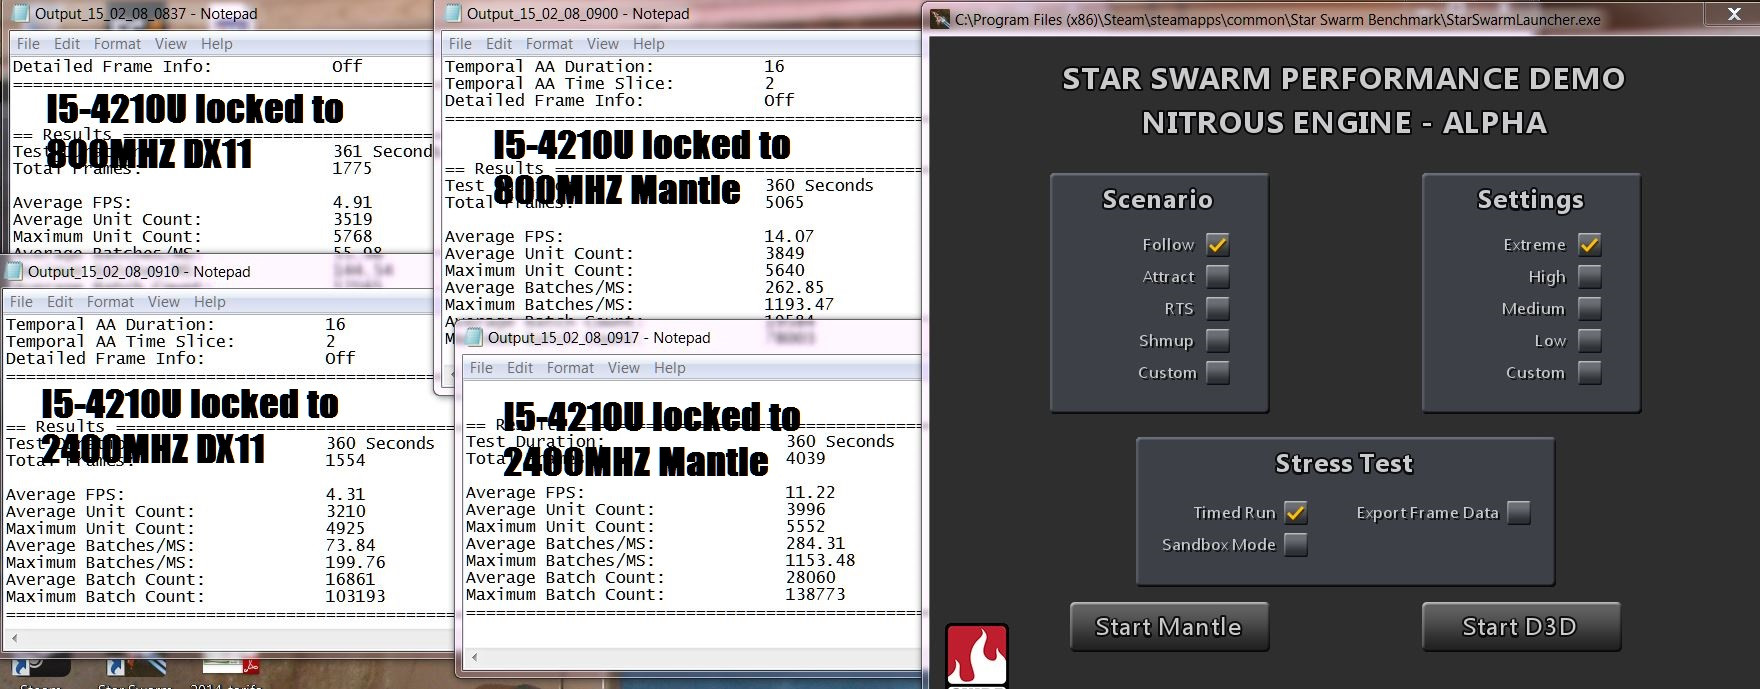Enable the Attract scenario checkbox
1760x689 pixels.
click(1217, 277)
